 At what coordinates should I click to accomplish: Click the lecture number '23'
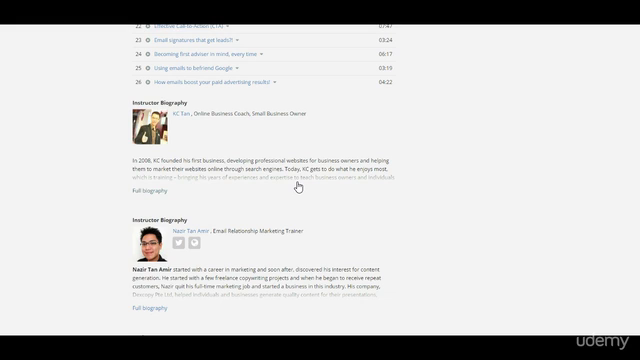pos(138,40)
